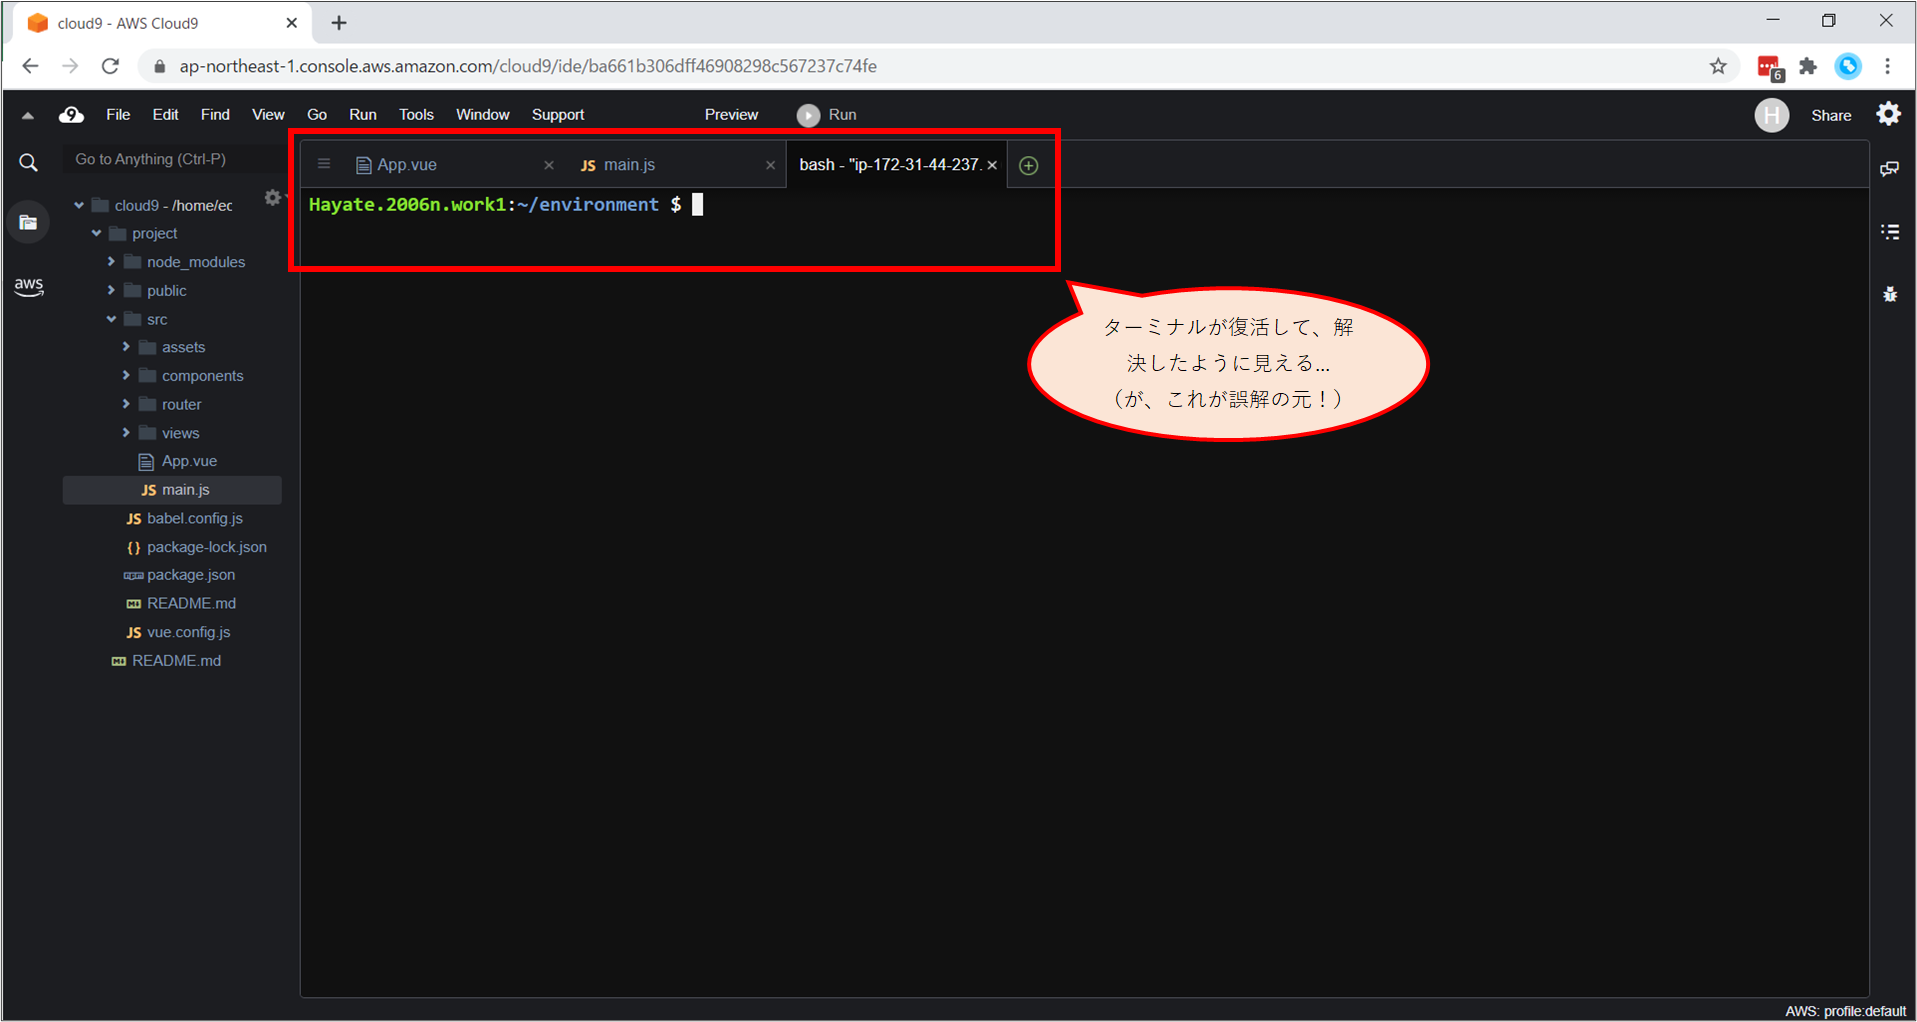Open the search panel magnifier icon
The height and width of the screenshot is (1022, 1917).
point(29,162)
